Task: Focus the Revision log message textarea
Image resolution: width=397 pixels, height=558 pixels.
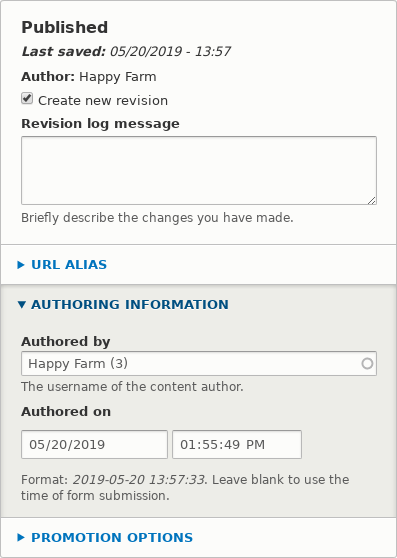Action: coord(199,170)
